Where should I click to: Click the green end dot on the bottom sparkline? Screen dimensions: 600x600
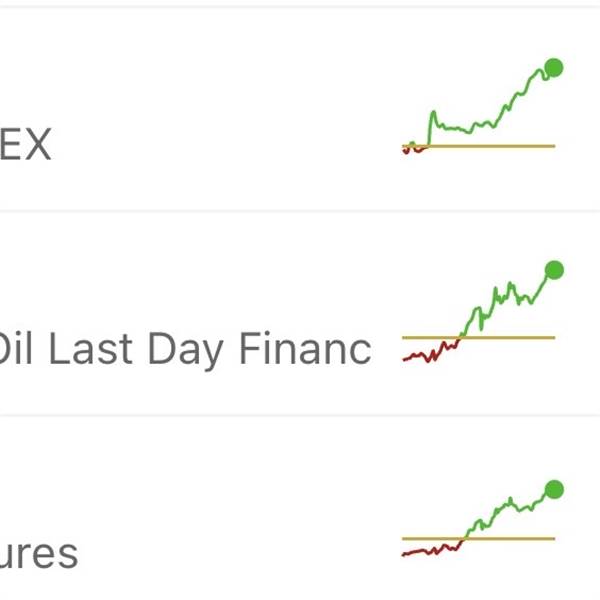point(553,489)
